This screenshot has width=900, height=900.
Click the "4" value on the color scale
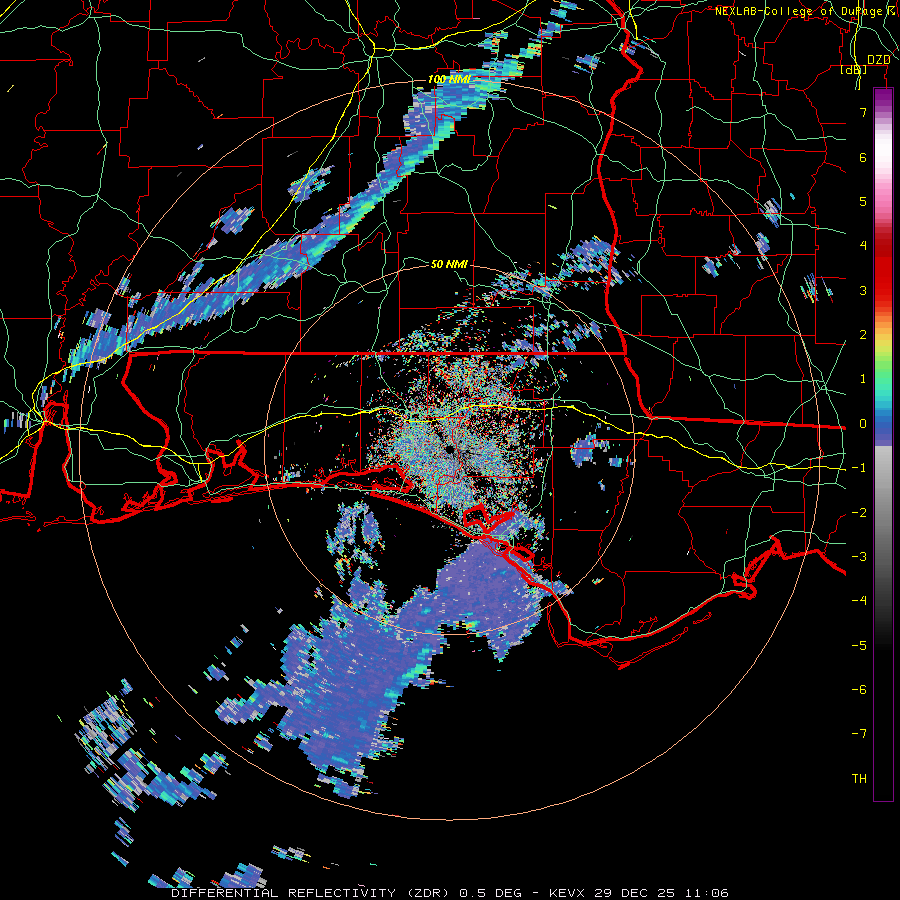(x=863, y=246)
